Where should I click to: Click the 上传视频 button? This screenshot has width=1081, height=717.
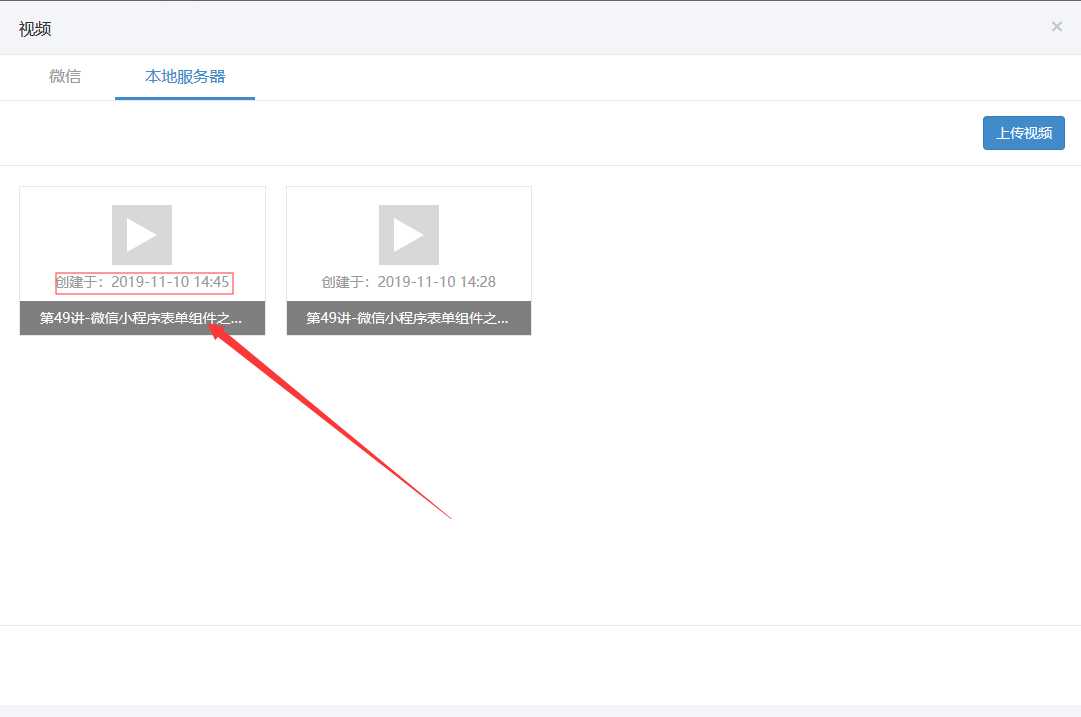click(x=1024, y=133)
